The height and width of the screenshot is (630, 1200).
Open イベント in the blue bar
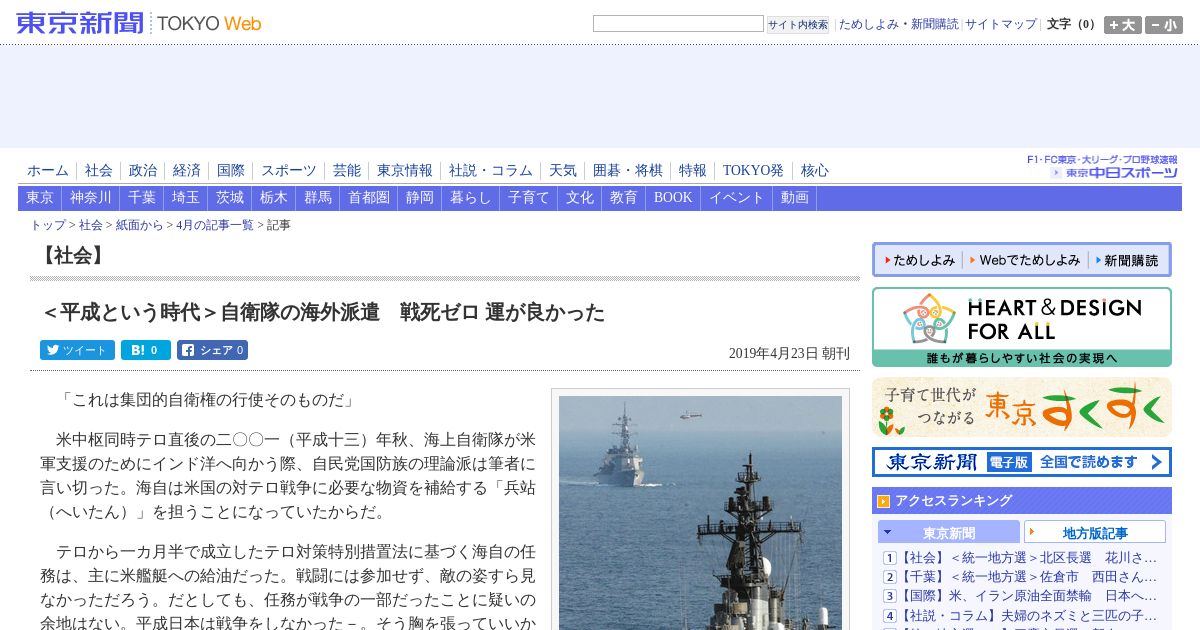tap(737, 198)
